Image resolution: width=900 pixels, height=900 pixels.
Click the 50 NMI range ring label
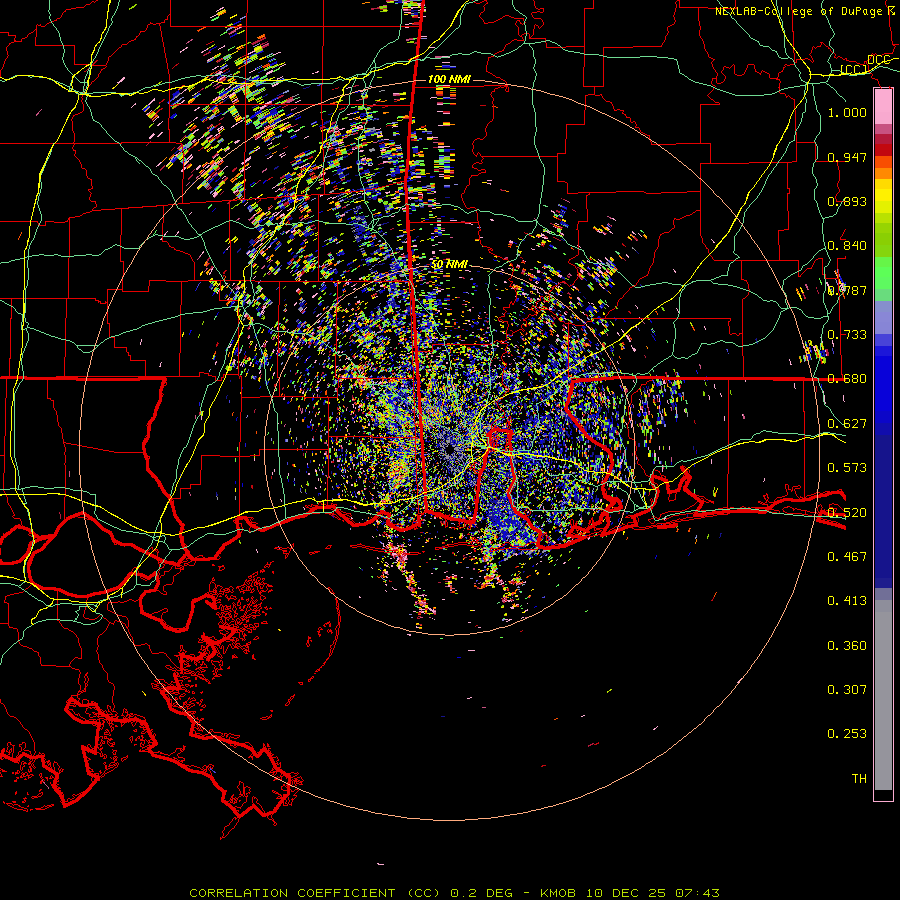[449, 265]
